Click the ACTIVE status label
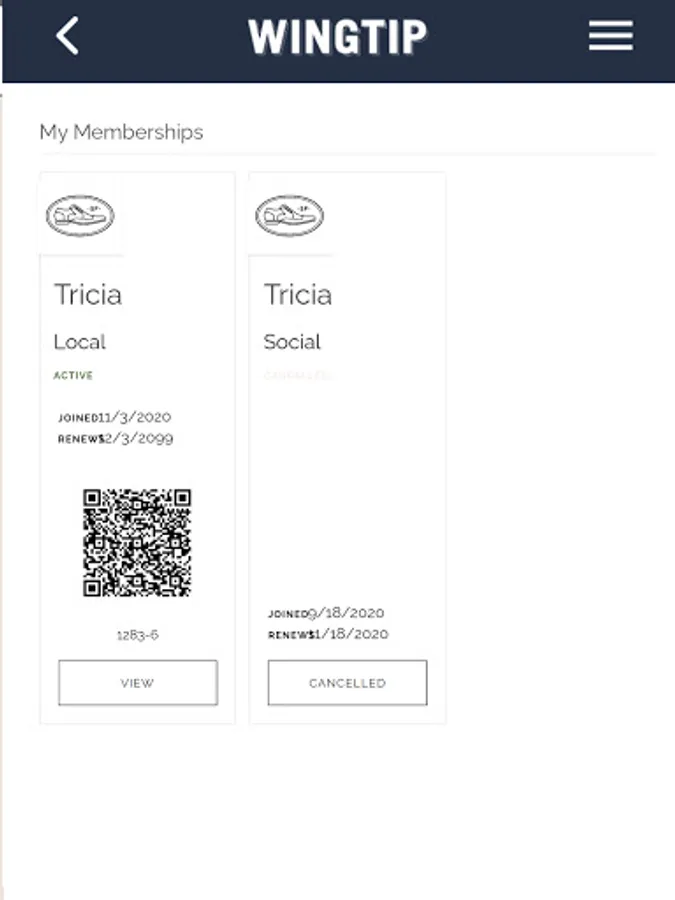 pos(73,376)
